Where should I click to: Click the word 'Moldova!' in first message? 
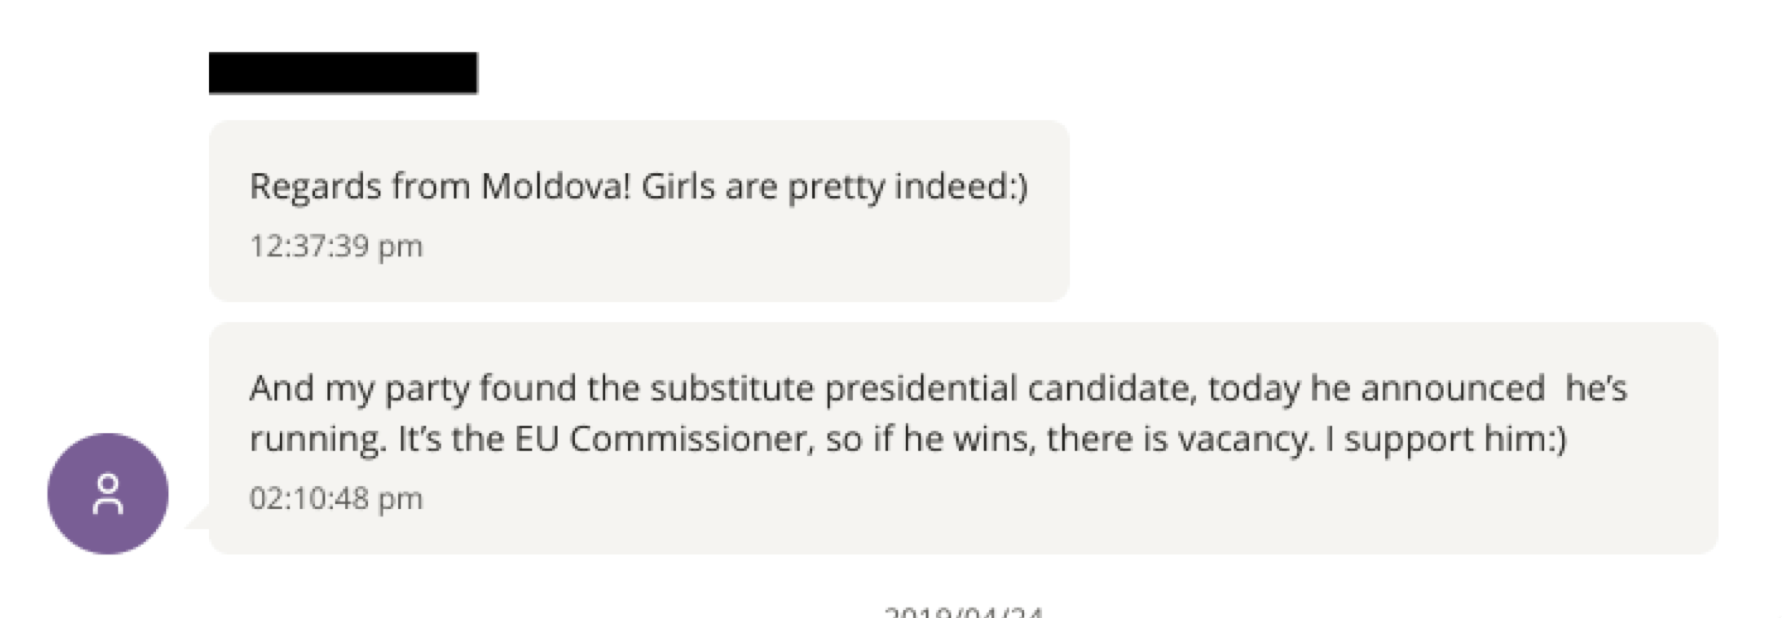point(556,186)
